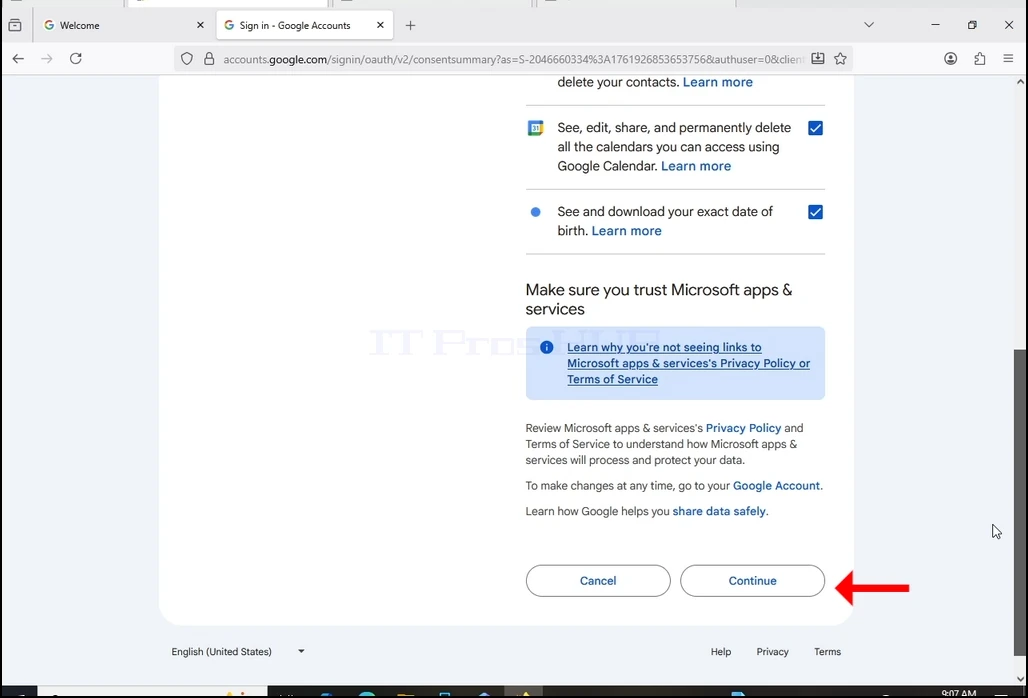Click the Make sure you trust Microsoft apps heading
The width and height of the screenshot is (1028, 698).
(x=659, y=300)
